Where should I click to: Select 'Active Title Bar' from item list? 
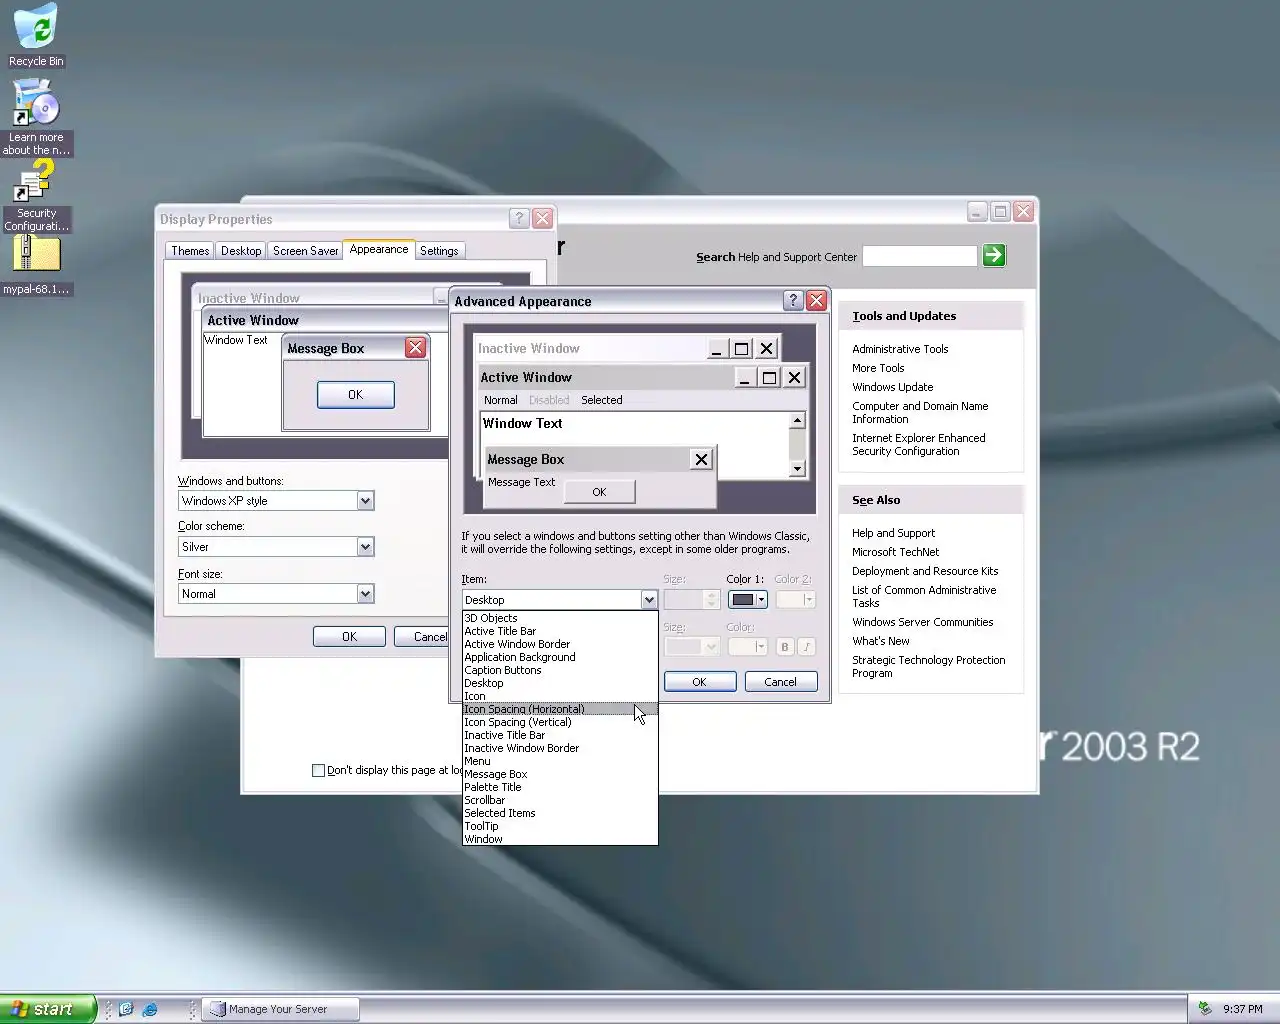point(560,631)
